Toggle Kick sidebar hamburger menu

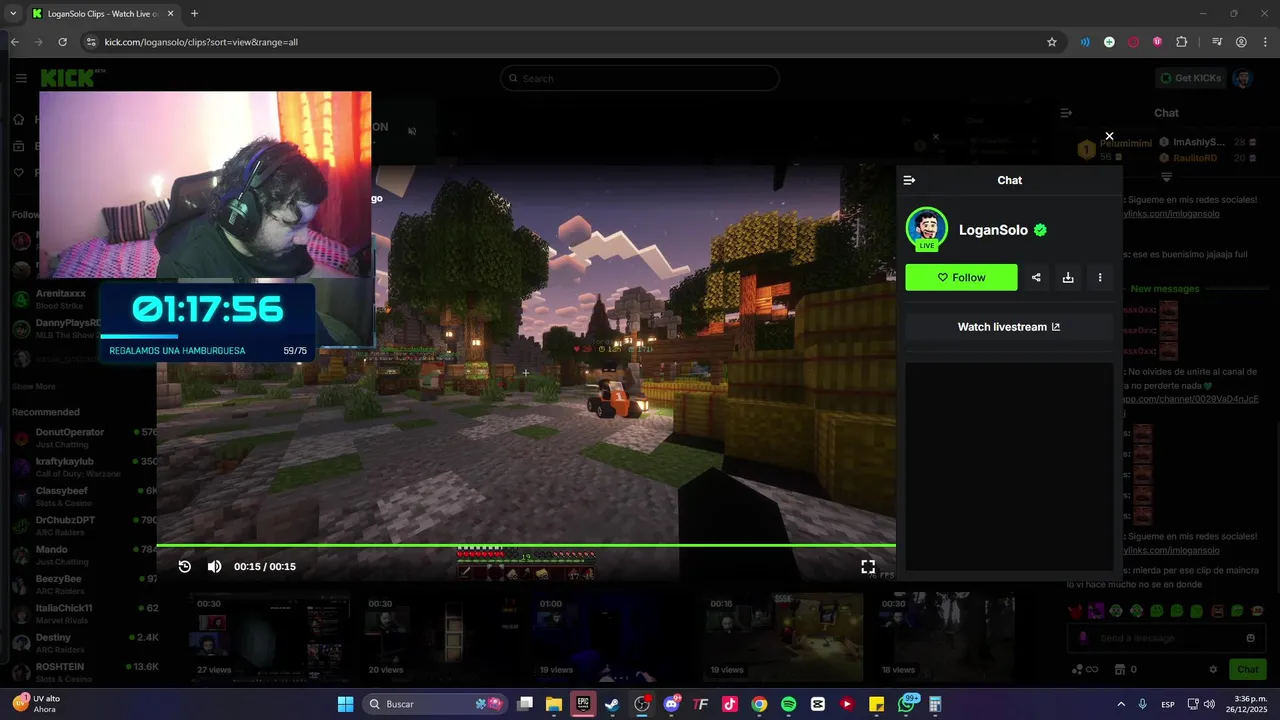tap(21, 78)
